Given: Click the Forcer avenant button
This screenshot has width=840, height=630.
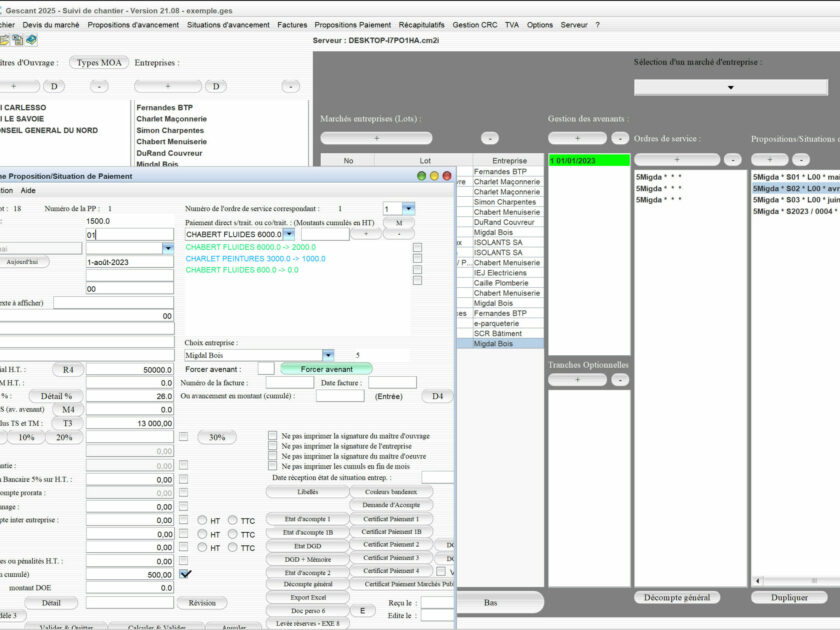Looking at the screenshot, I should [x=326, y=369].
